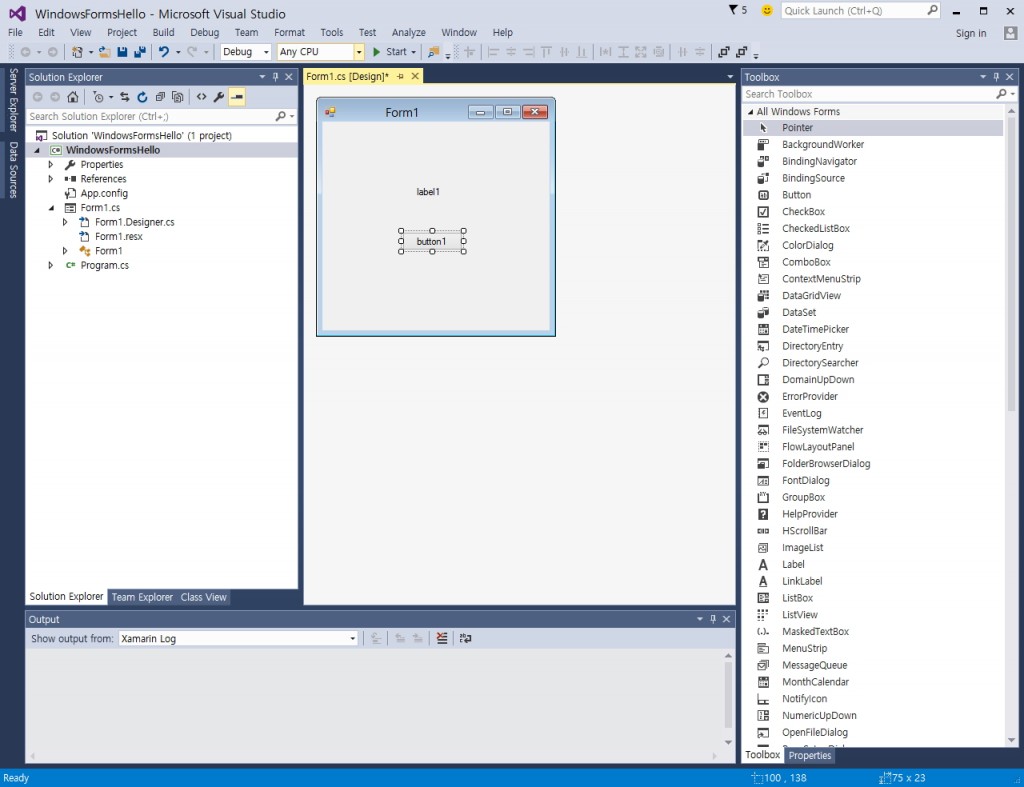
Task: Click the Start debugging button
Action: click(391, 52)
